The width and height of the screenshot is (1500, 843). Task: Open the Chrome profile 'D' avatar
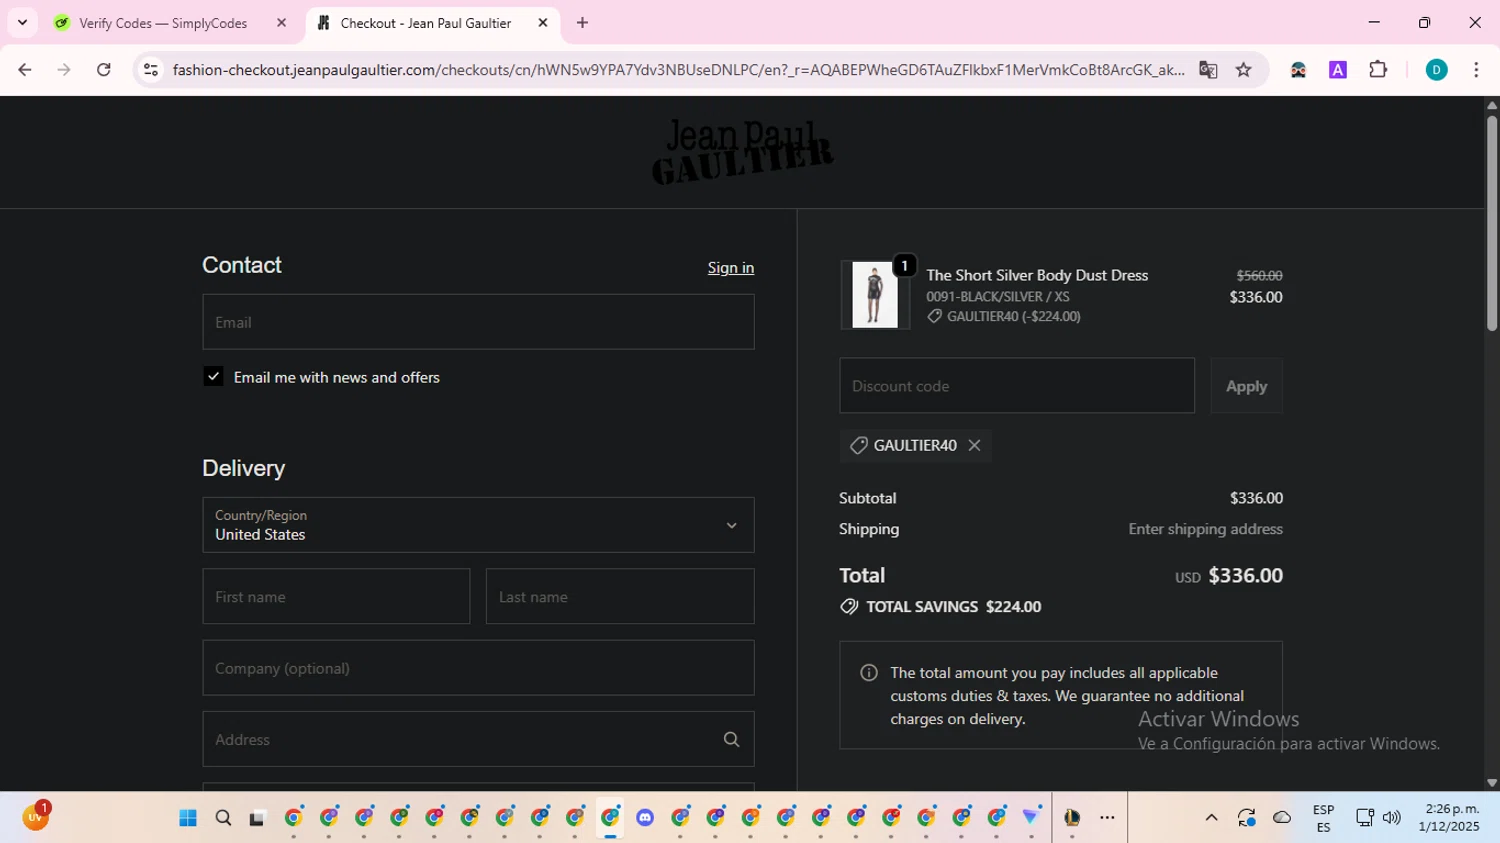[x=1436, y=69]
